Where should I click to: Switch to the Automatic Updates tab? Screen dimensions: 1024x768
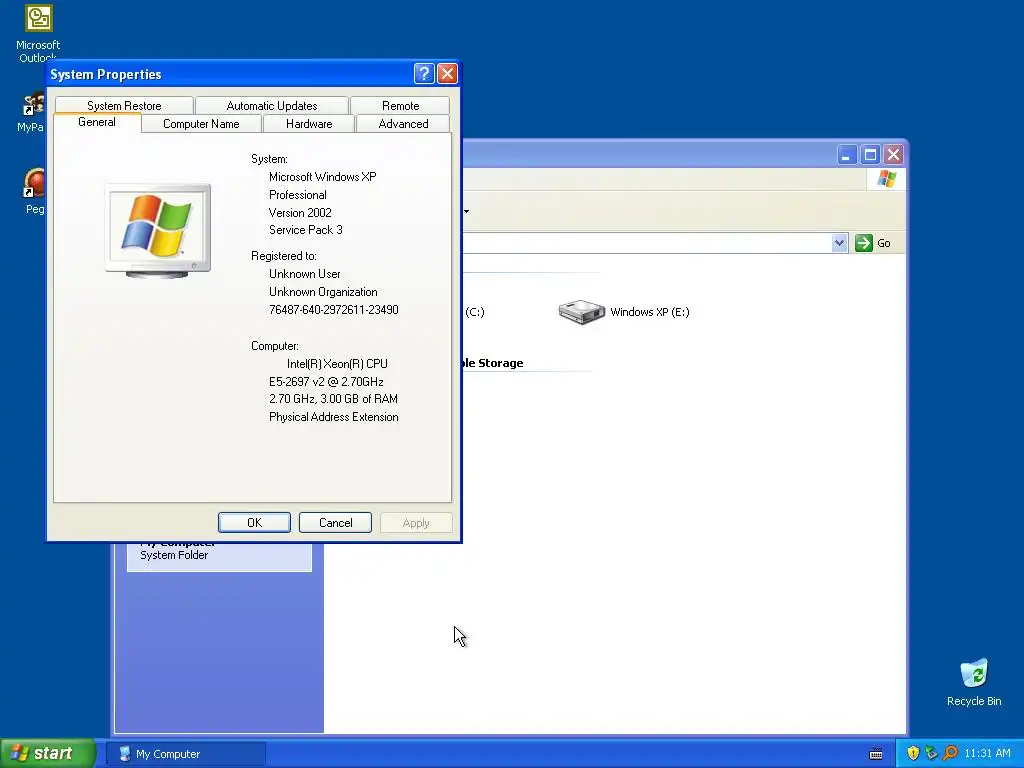pos(272,105)
